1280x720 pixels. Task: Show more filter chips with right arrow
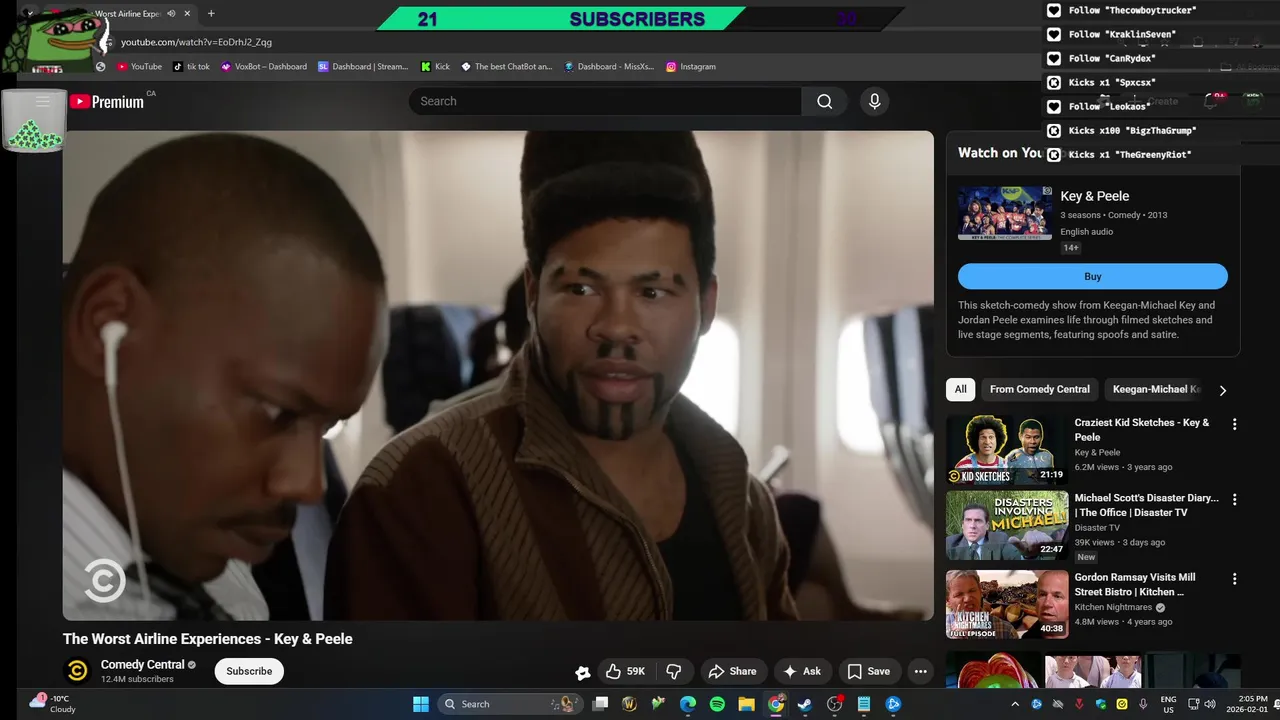tap(1222, 390)
